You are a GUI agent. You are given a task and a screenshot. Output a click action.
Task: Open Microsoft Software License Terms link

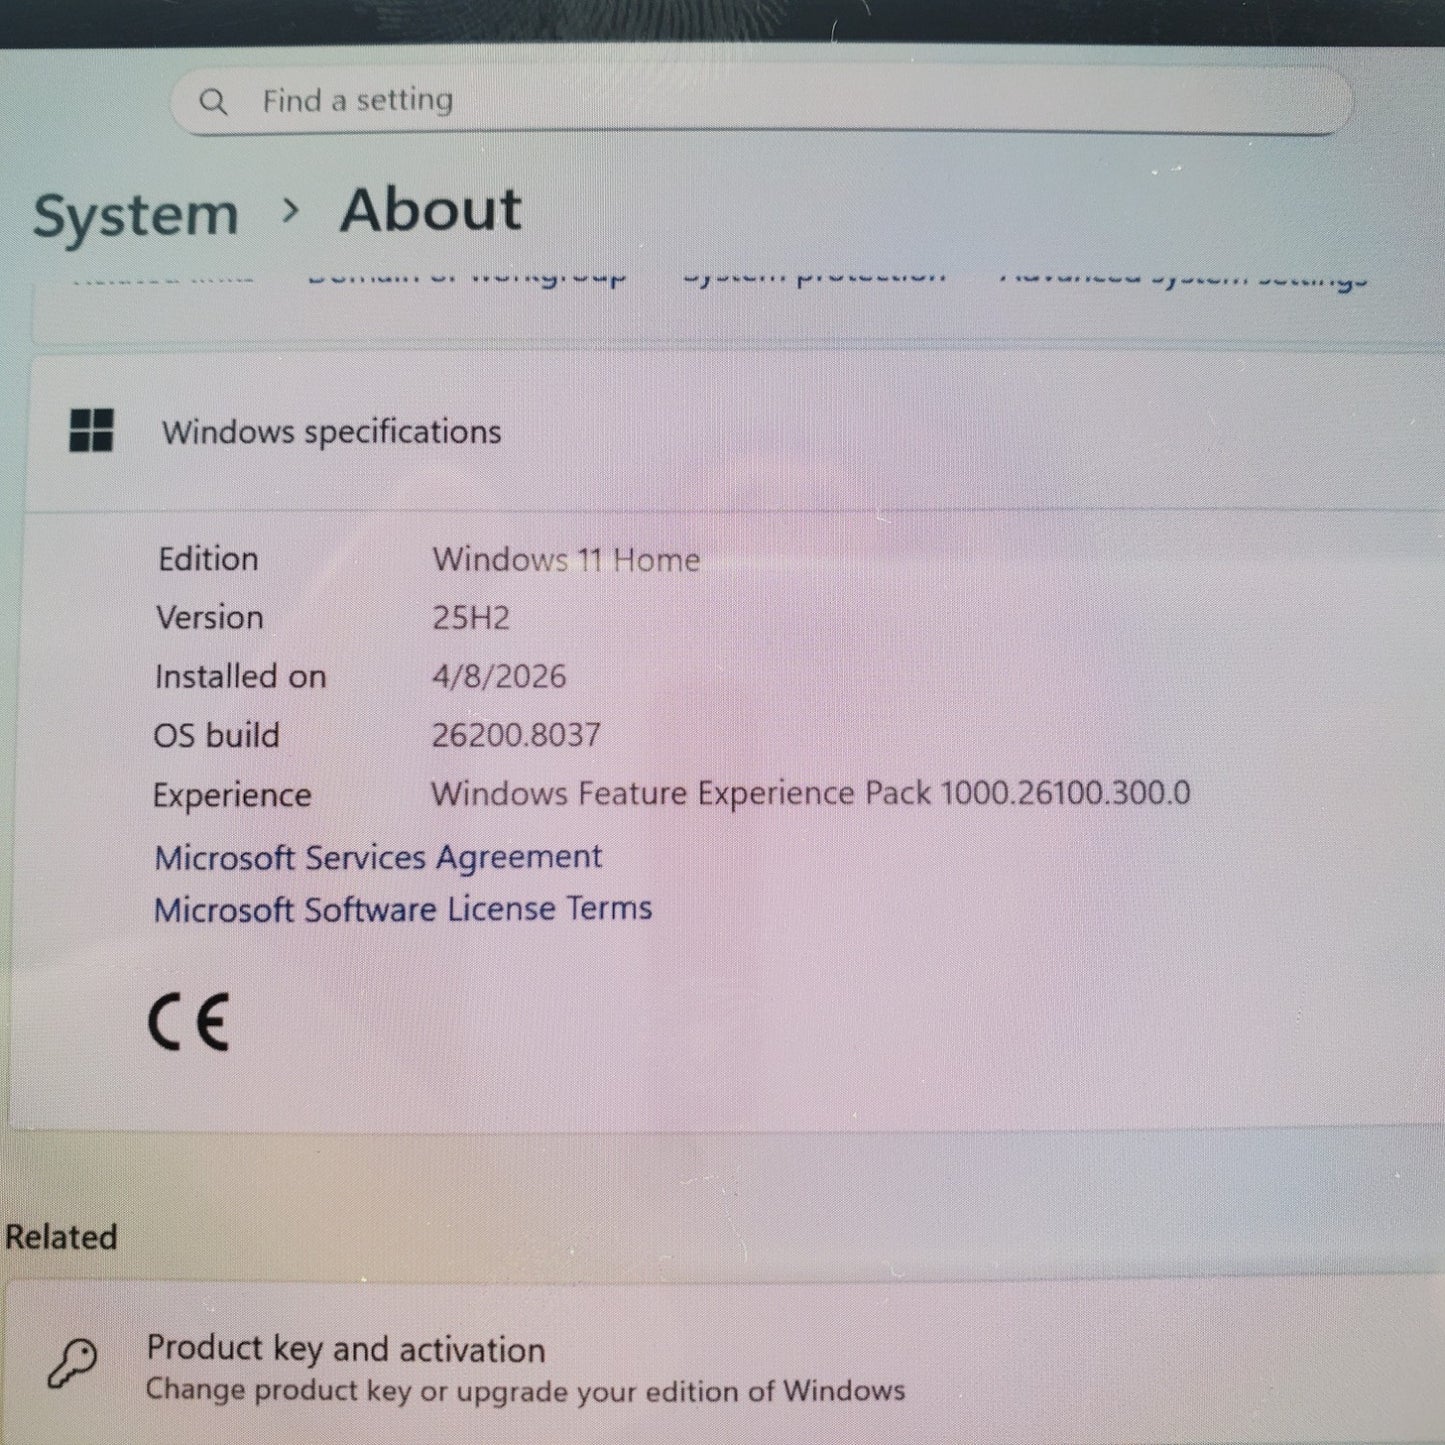403,909
